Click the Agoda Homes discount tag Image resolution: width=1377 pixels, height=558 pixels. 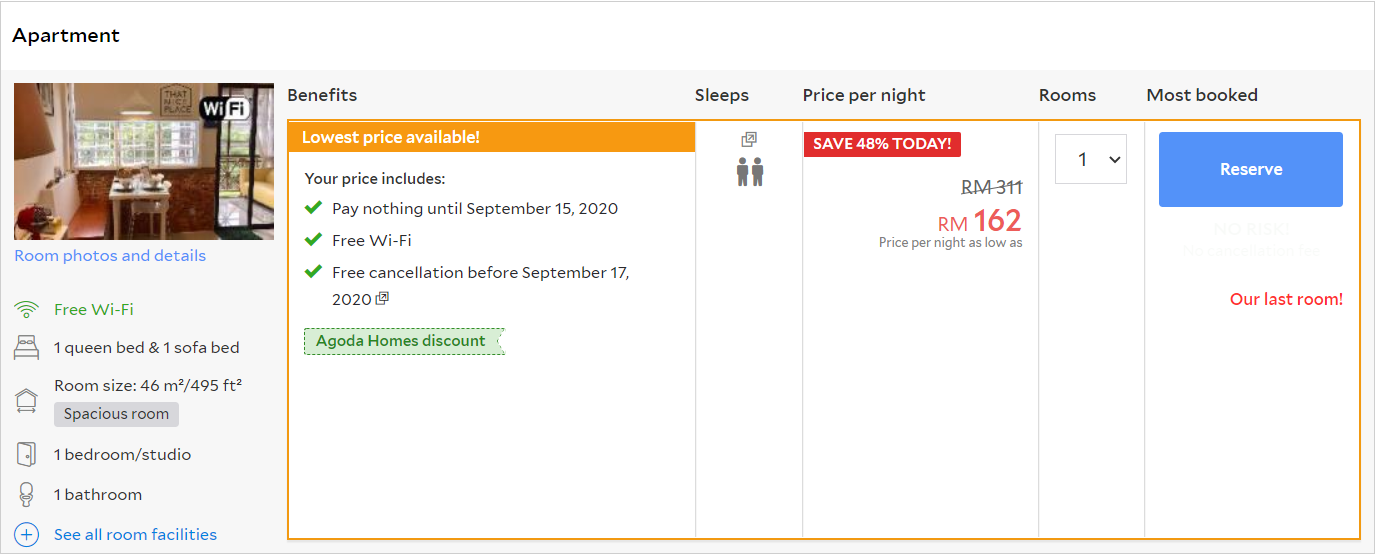pos(403,341)
